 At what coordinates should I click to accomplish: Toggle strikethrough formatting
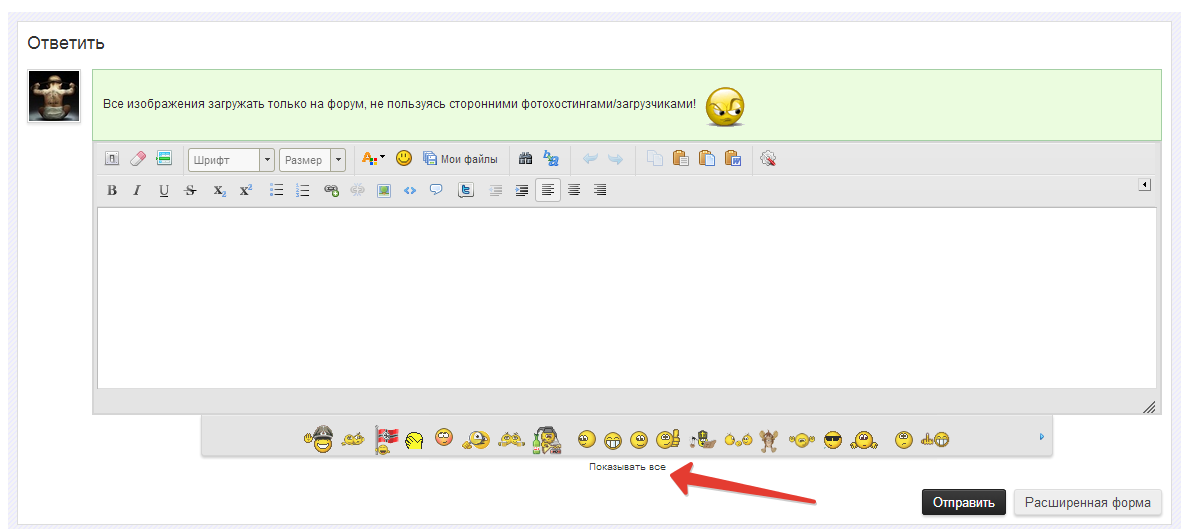pyautogui.click(x=190, y=190)
